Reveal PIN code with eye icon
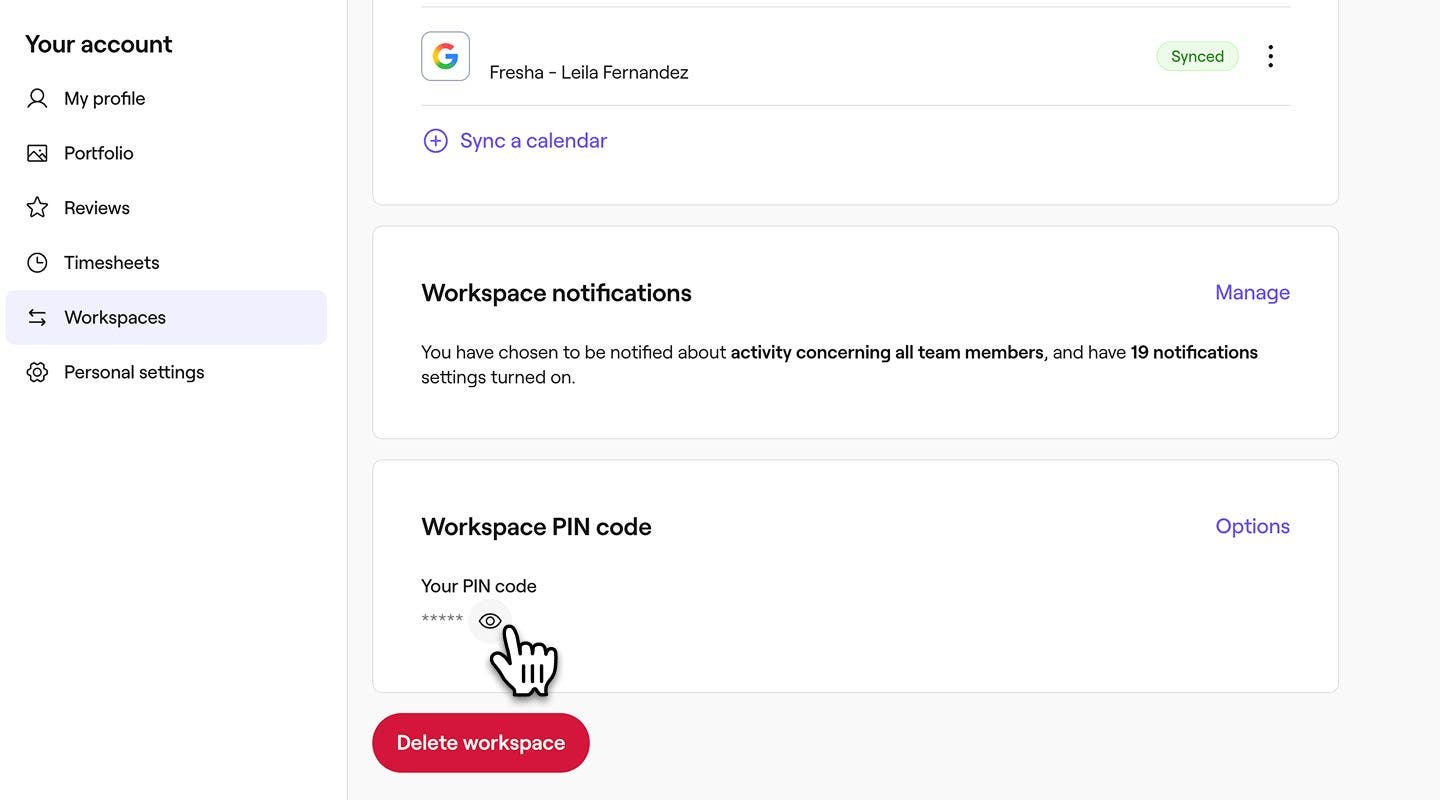Image resolution: width=1440 pixels, height=800 pixels. pyautogui.click(x=490, y=621)
